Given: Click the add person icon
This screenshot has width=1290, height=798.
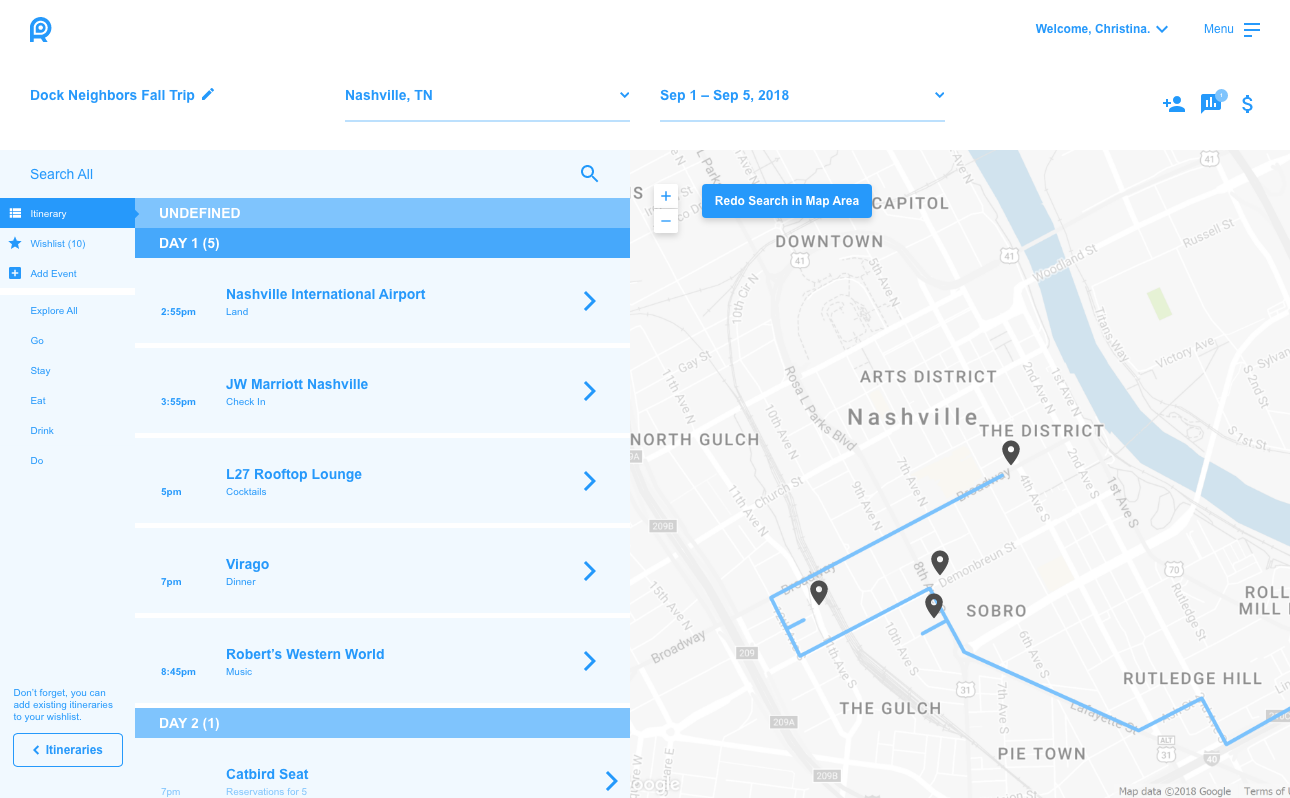Looking at the screenshot, I should [x=1174, y=104].
